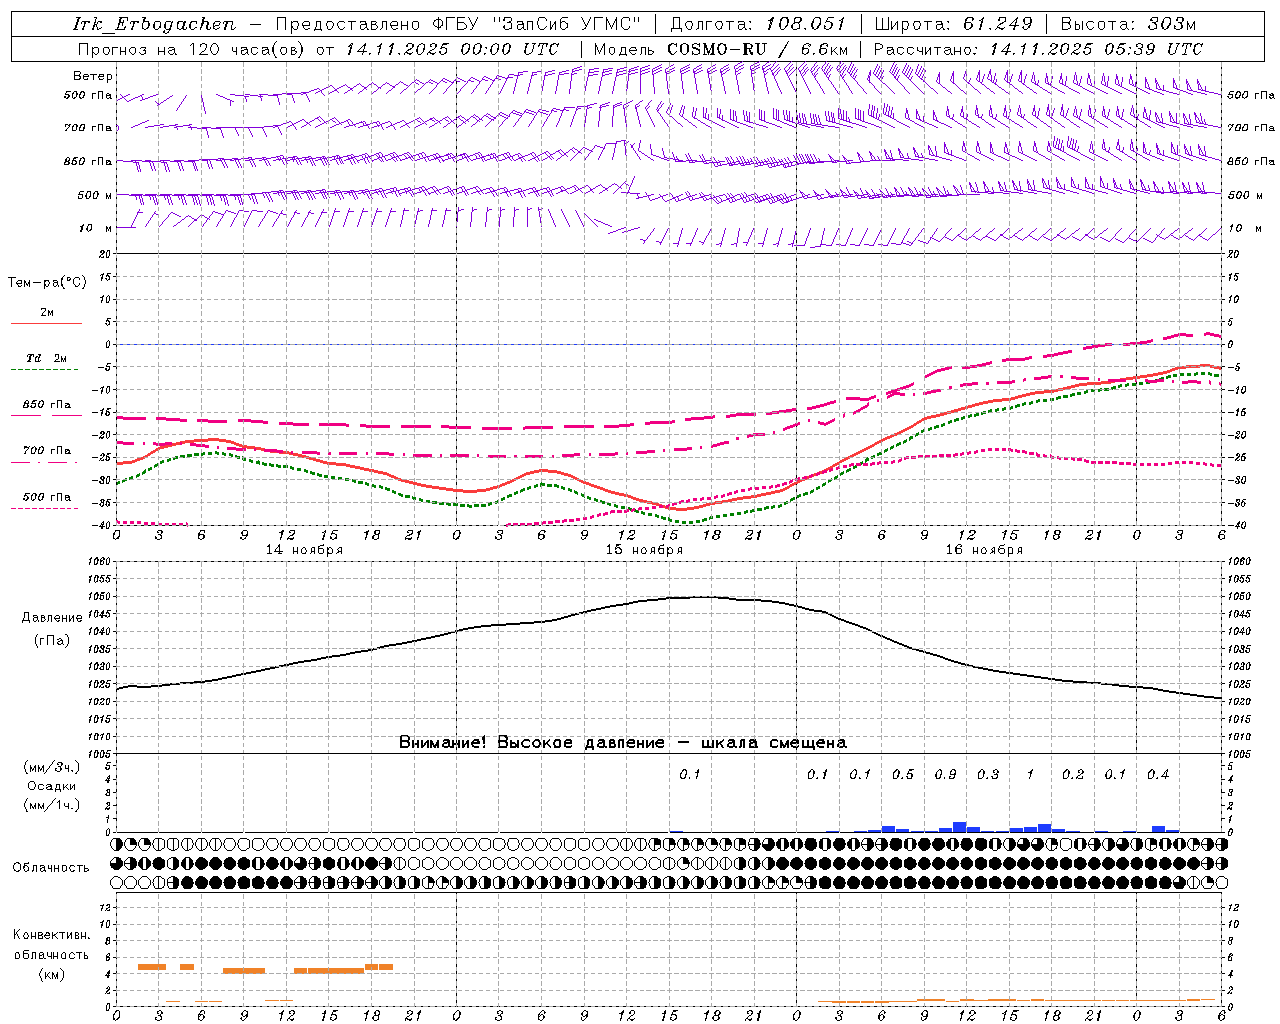Click the latitude value Широта: 61.249
Image resolution: width=1280 pixels, height=1024 pixels.
point(953,24)
